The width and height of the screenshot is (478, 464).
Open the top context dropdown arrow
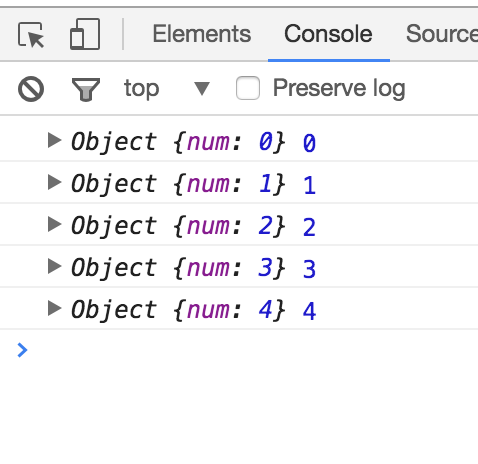click(202, 89)
